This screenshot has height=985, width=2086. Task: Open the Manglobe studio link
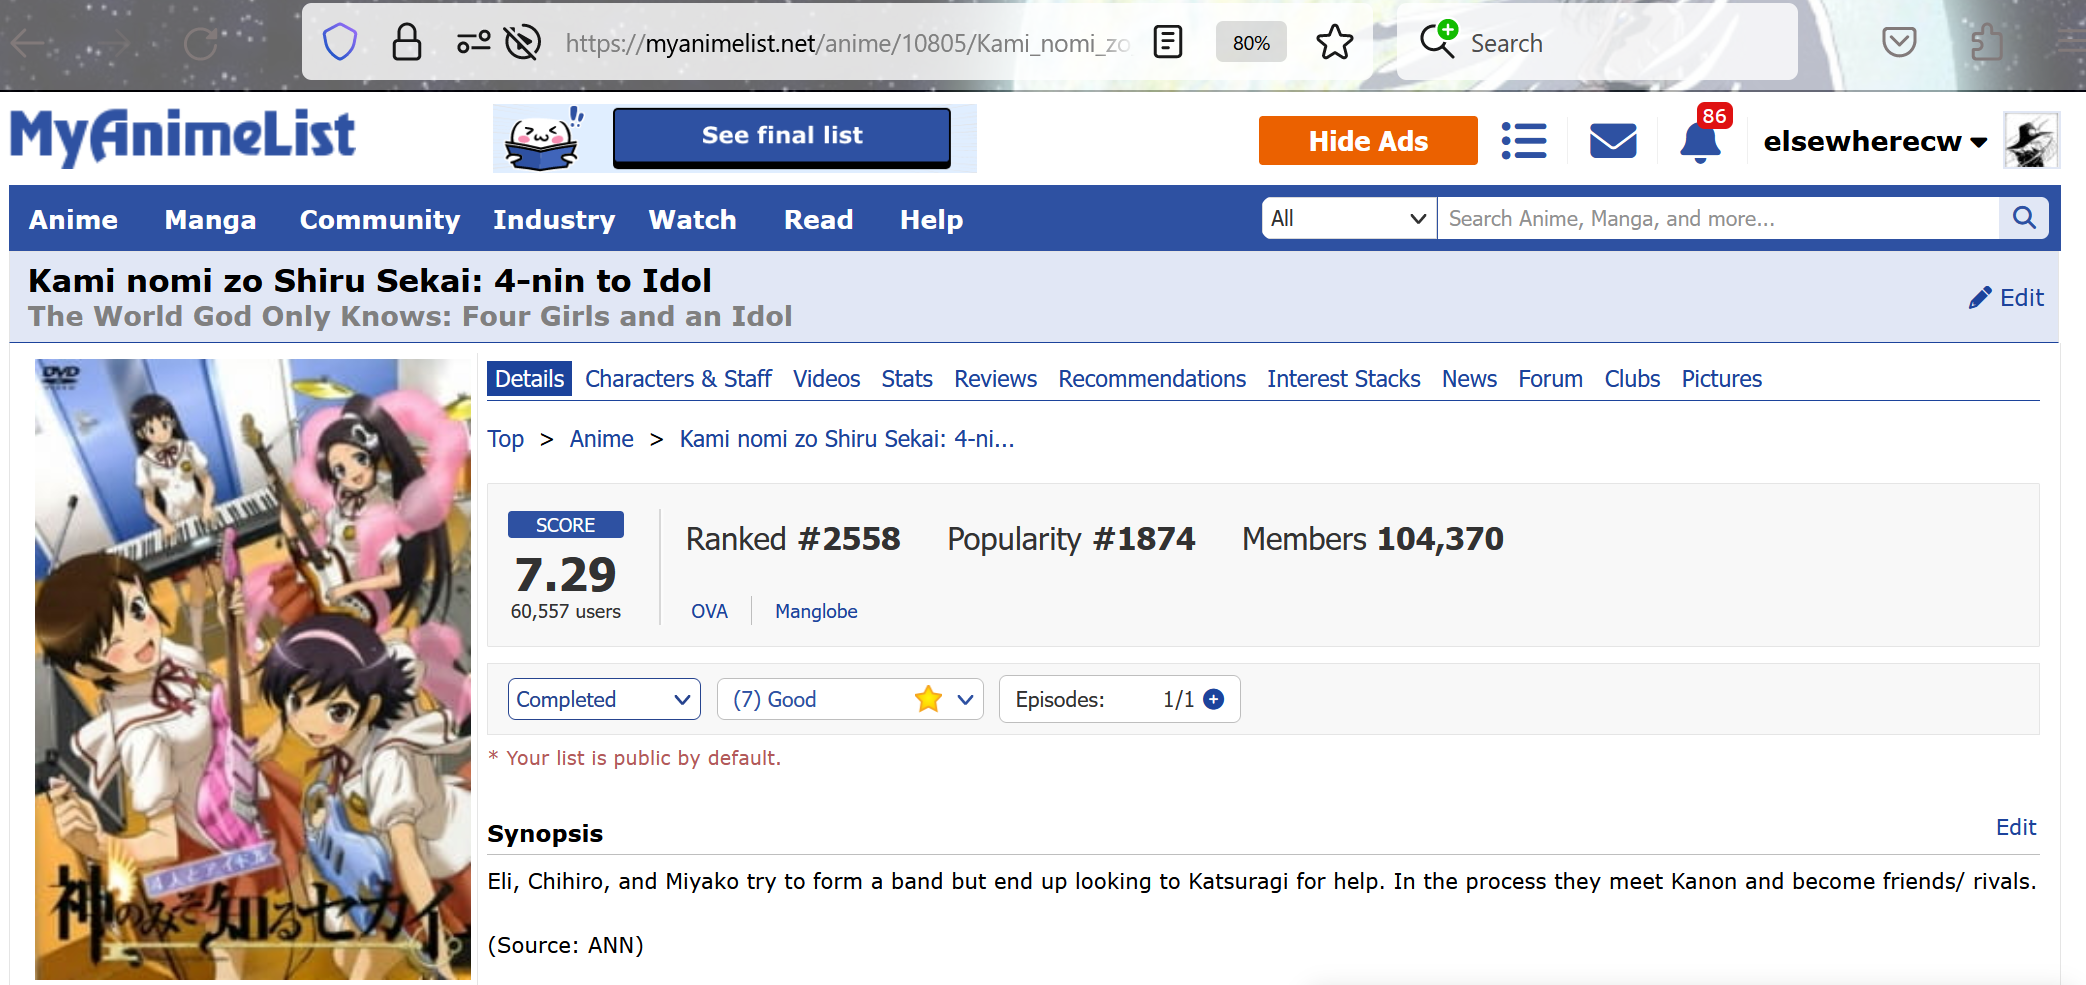click(816, 611)
